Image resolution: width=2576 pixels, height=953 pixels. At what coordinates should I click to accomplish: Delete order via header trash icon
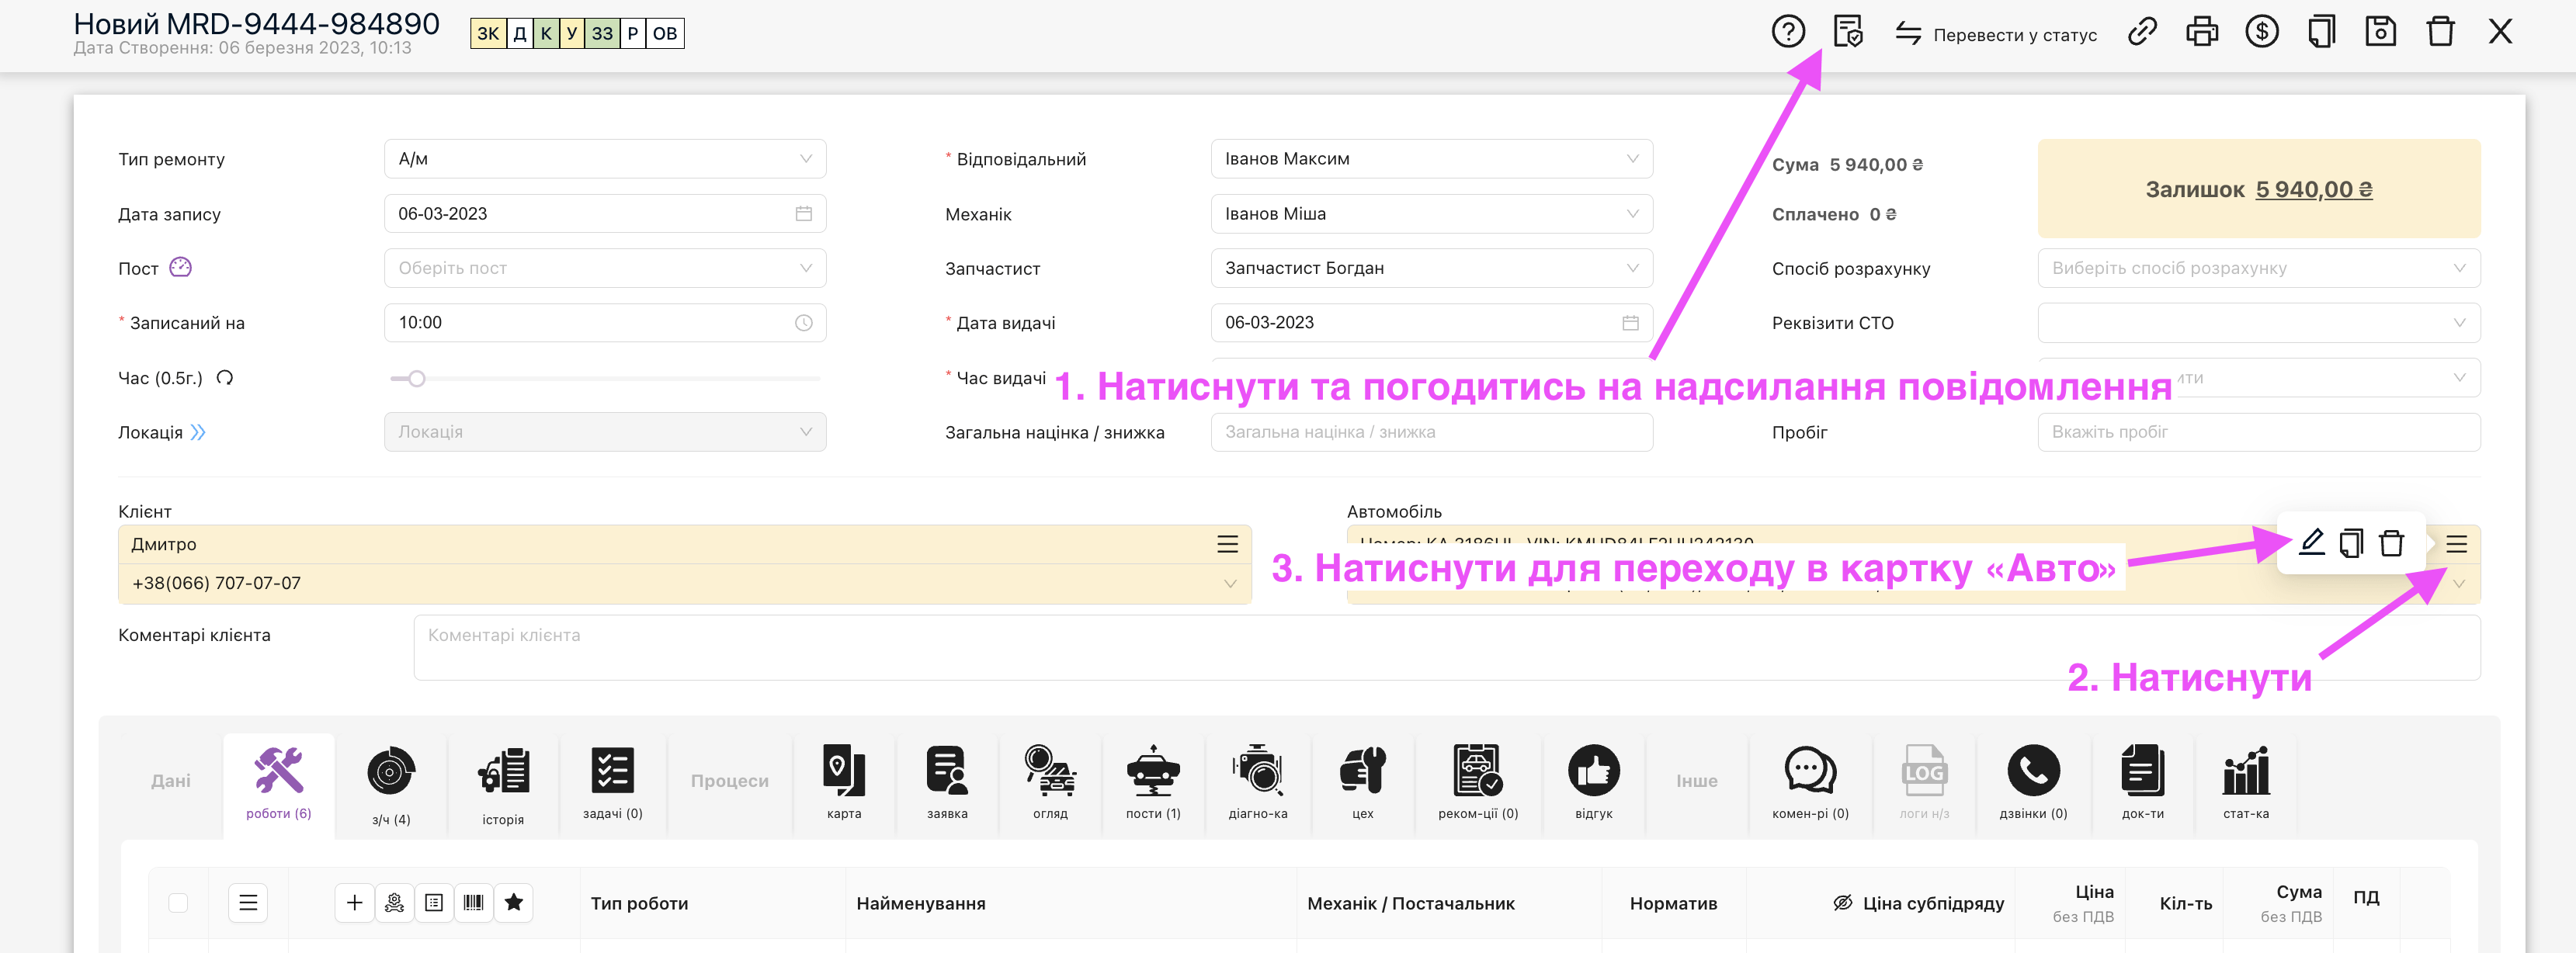2440,32
